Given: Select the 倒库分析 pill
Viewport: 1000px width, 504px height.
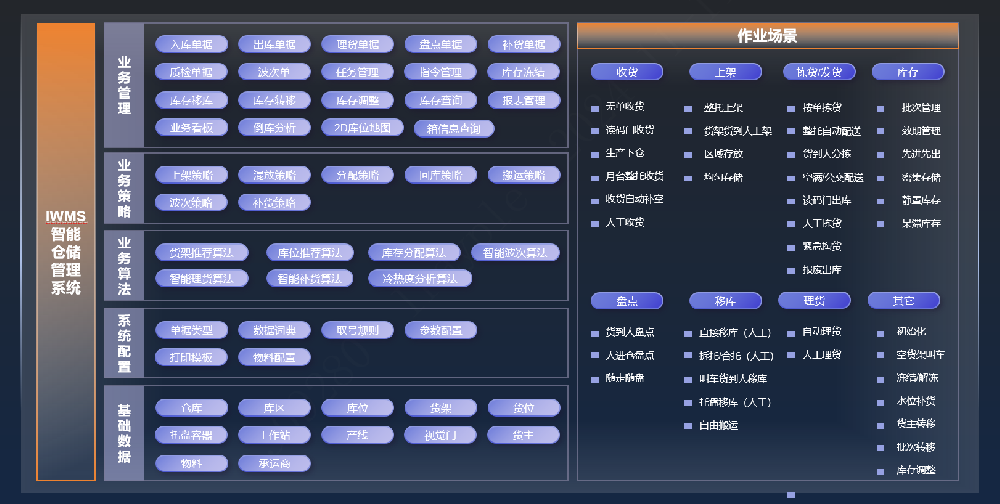Looking at the screenshot, I should point(274,127).
